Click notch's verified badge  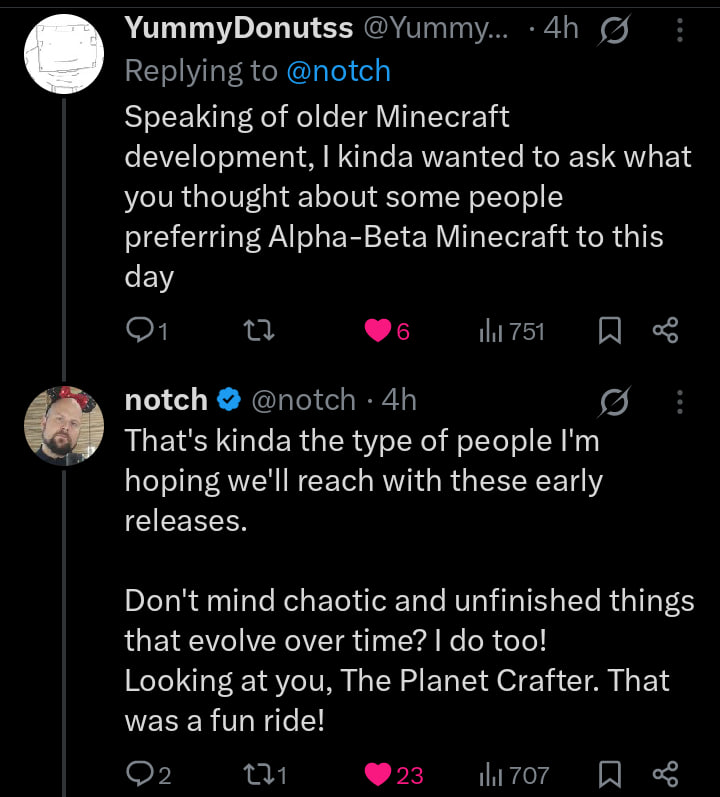tap(229, 400)
